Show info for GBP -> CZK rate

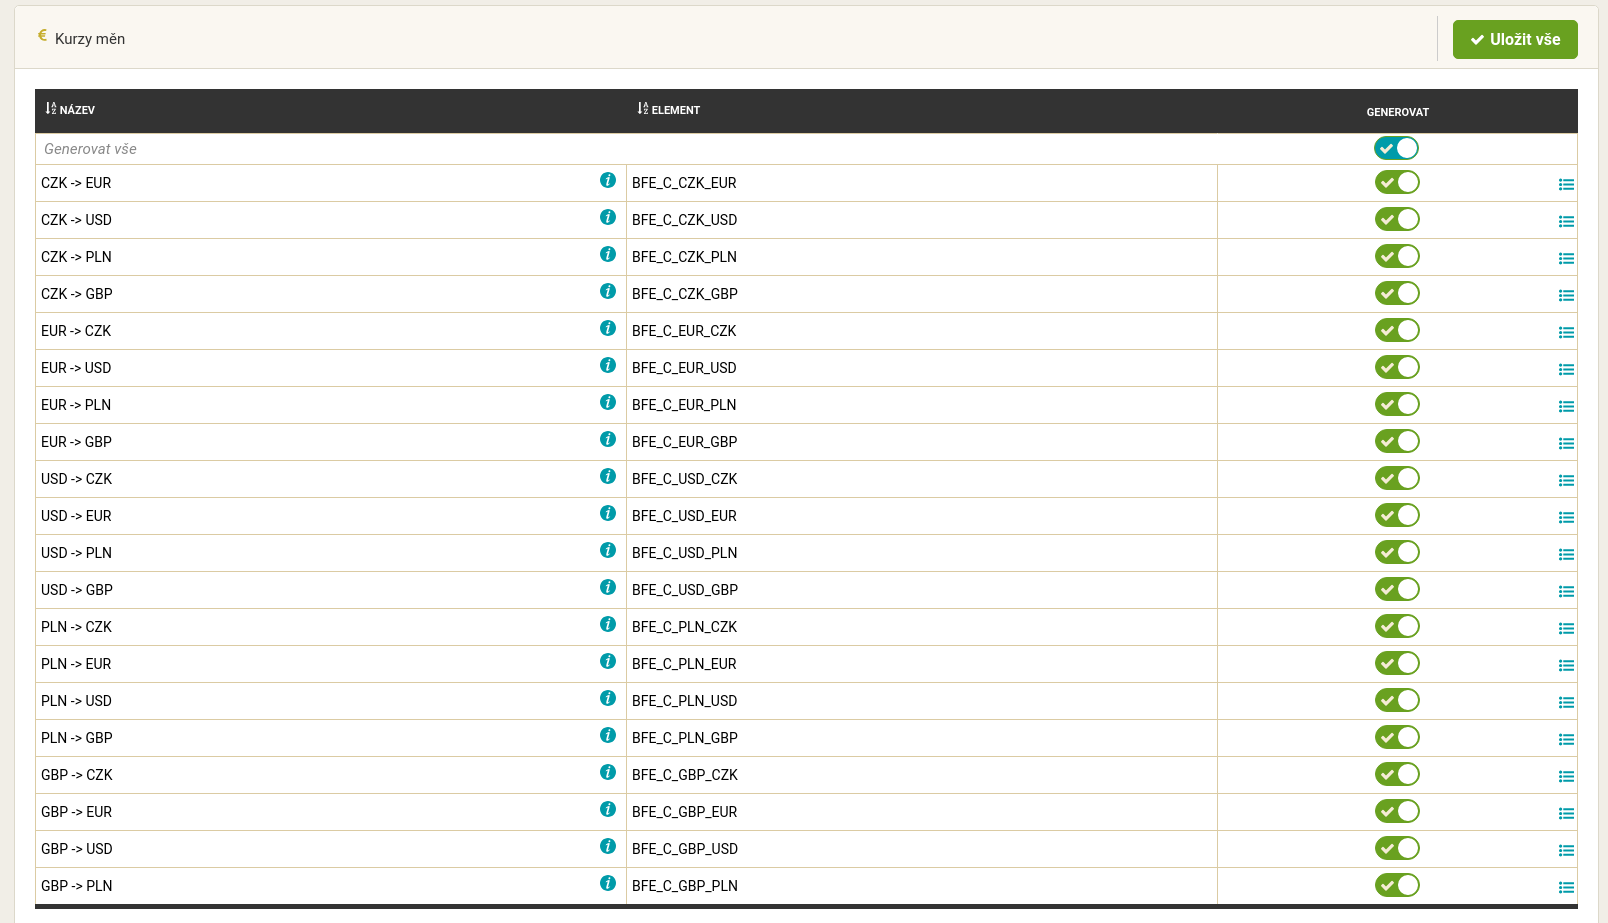point(607,773)
